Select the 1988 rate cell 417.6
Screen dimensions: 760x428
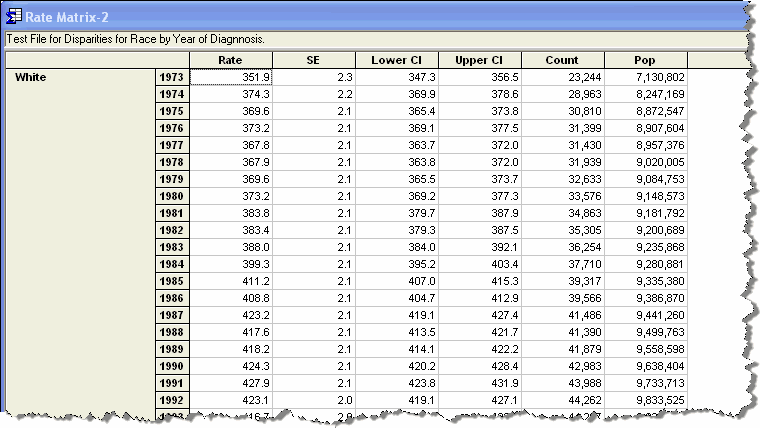[230, 332]
